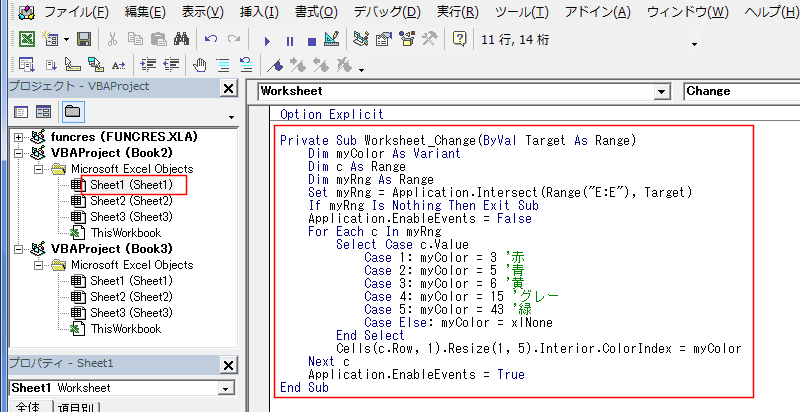Click the View Object icon in Project pane
The width and height of the screenshot is (800, 412).
click(43, 112)
